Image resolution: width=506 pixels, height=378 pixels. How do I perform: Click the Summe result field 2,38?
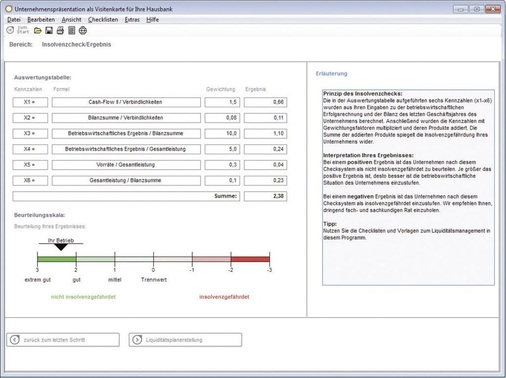tap(265, 196)
